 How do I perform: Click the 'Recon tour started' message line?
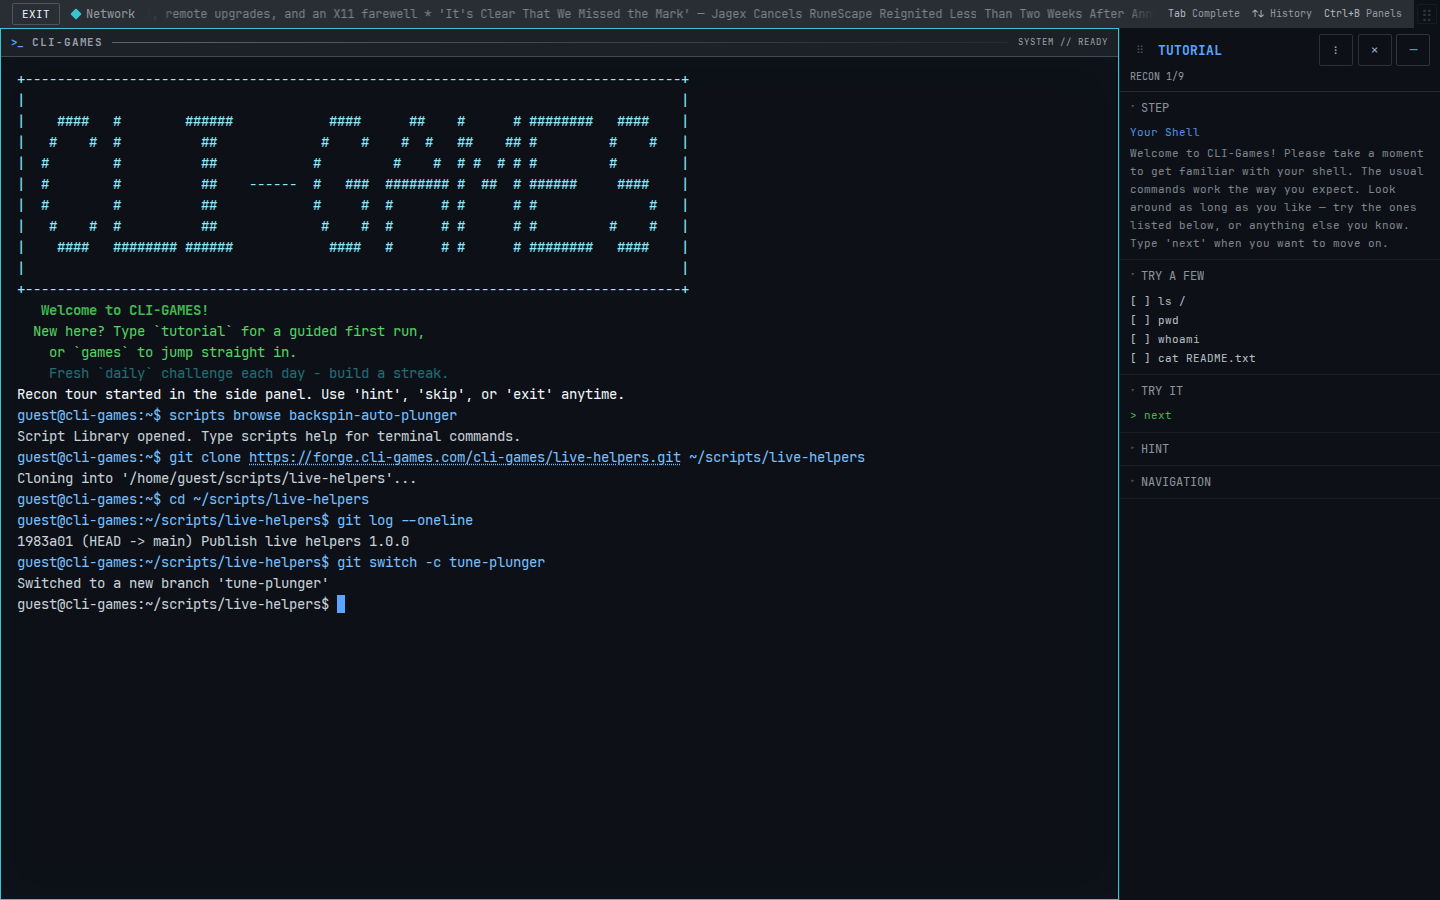pos(321,394)
